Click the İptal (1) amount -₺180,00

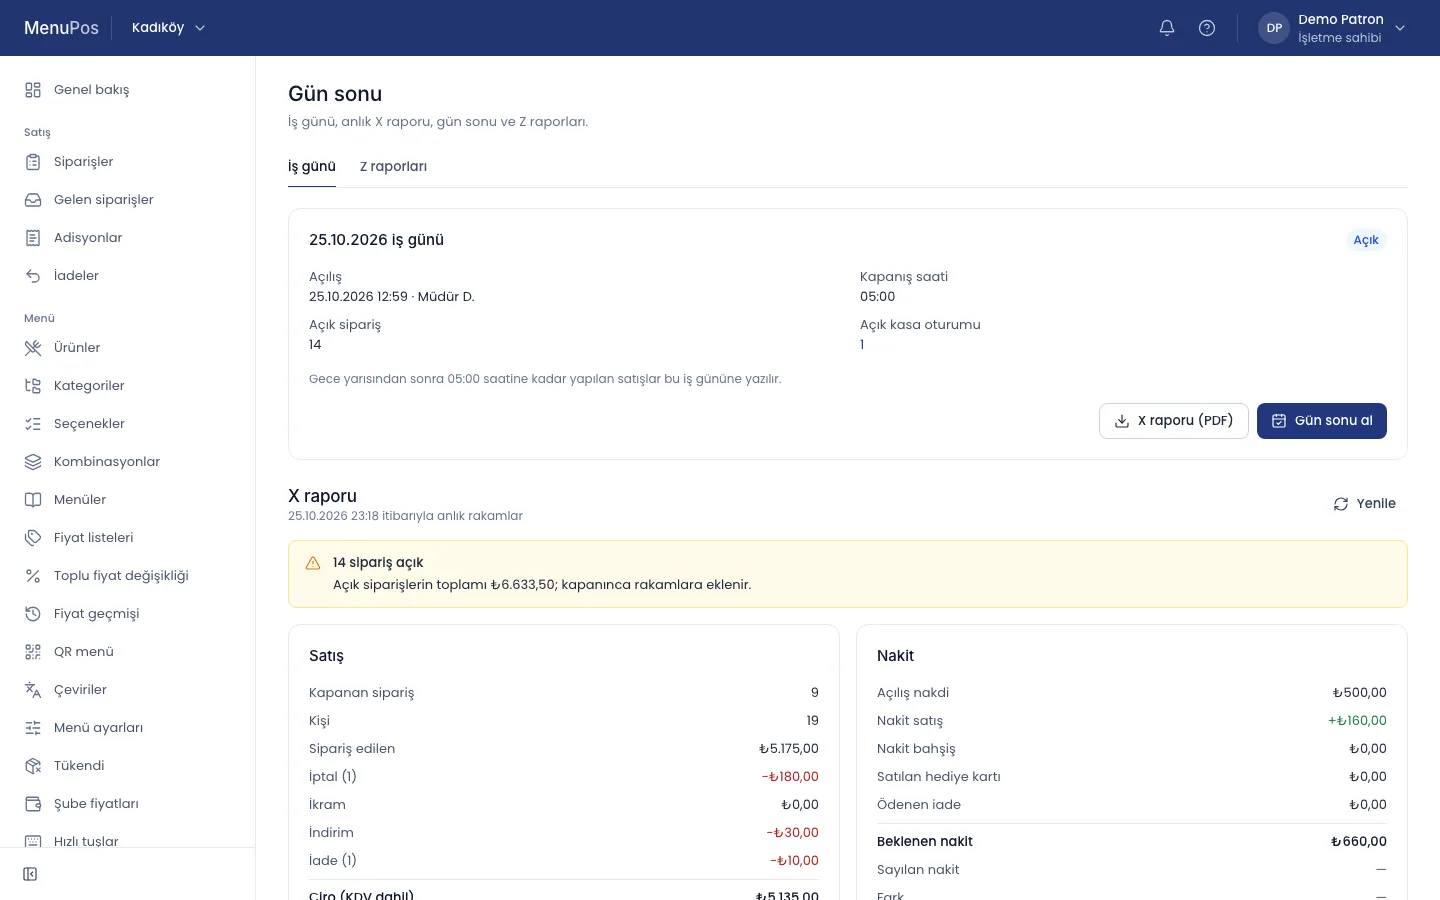pos(790,777)
